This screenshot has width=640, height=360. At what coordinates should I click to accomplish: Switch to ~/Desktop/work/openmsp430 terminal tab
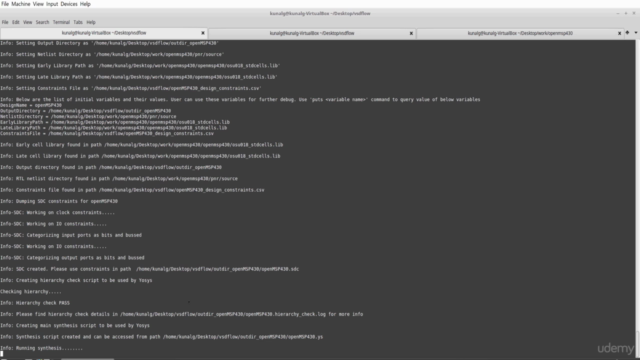point(520,33)
